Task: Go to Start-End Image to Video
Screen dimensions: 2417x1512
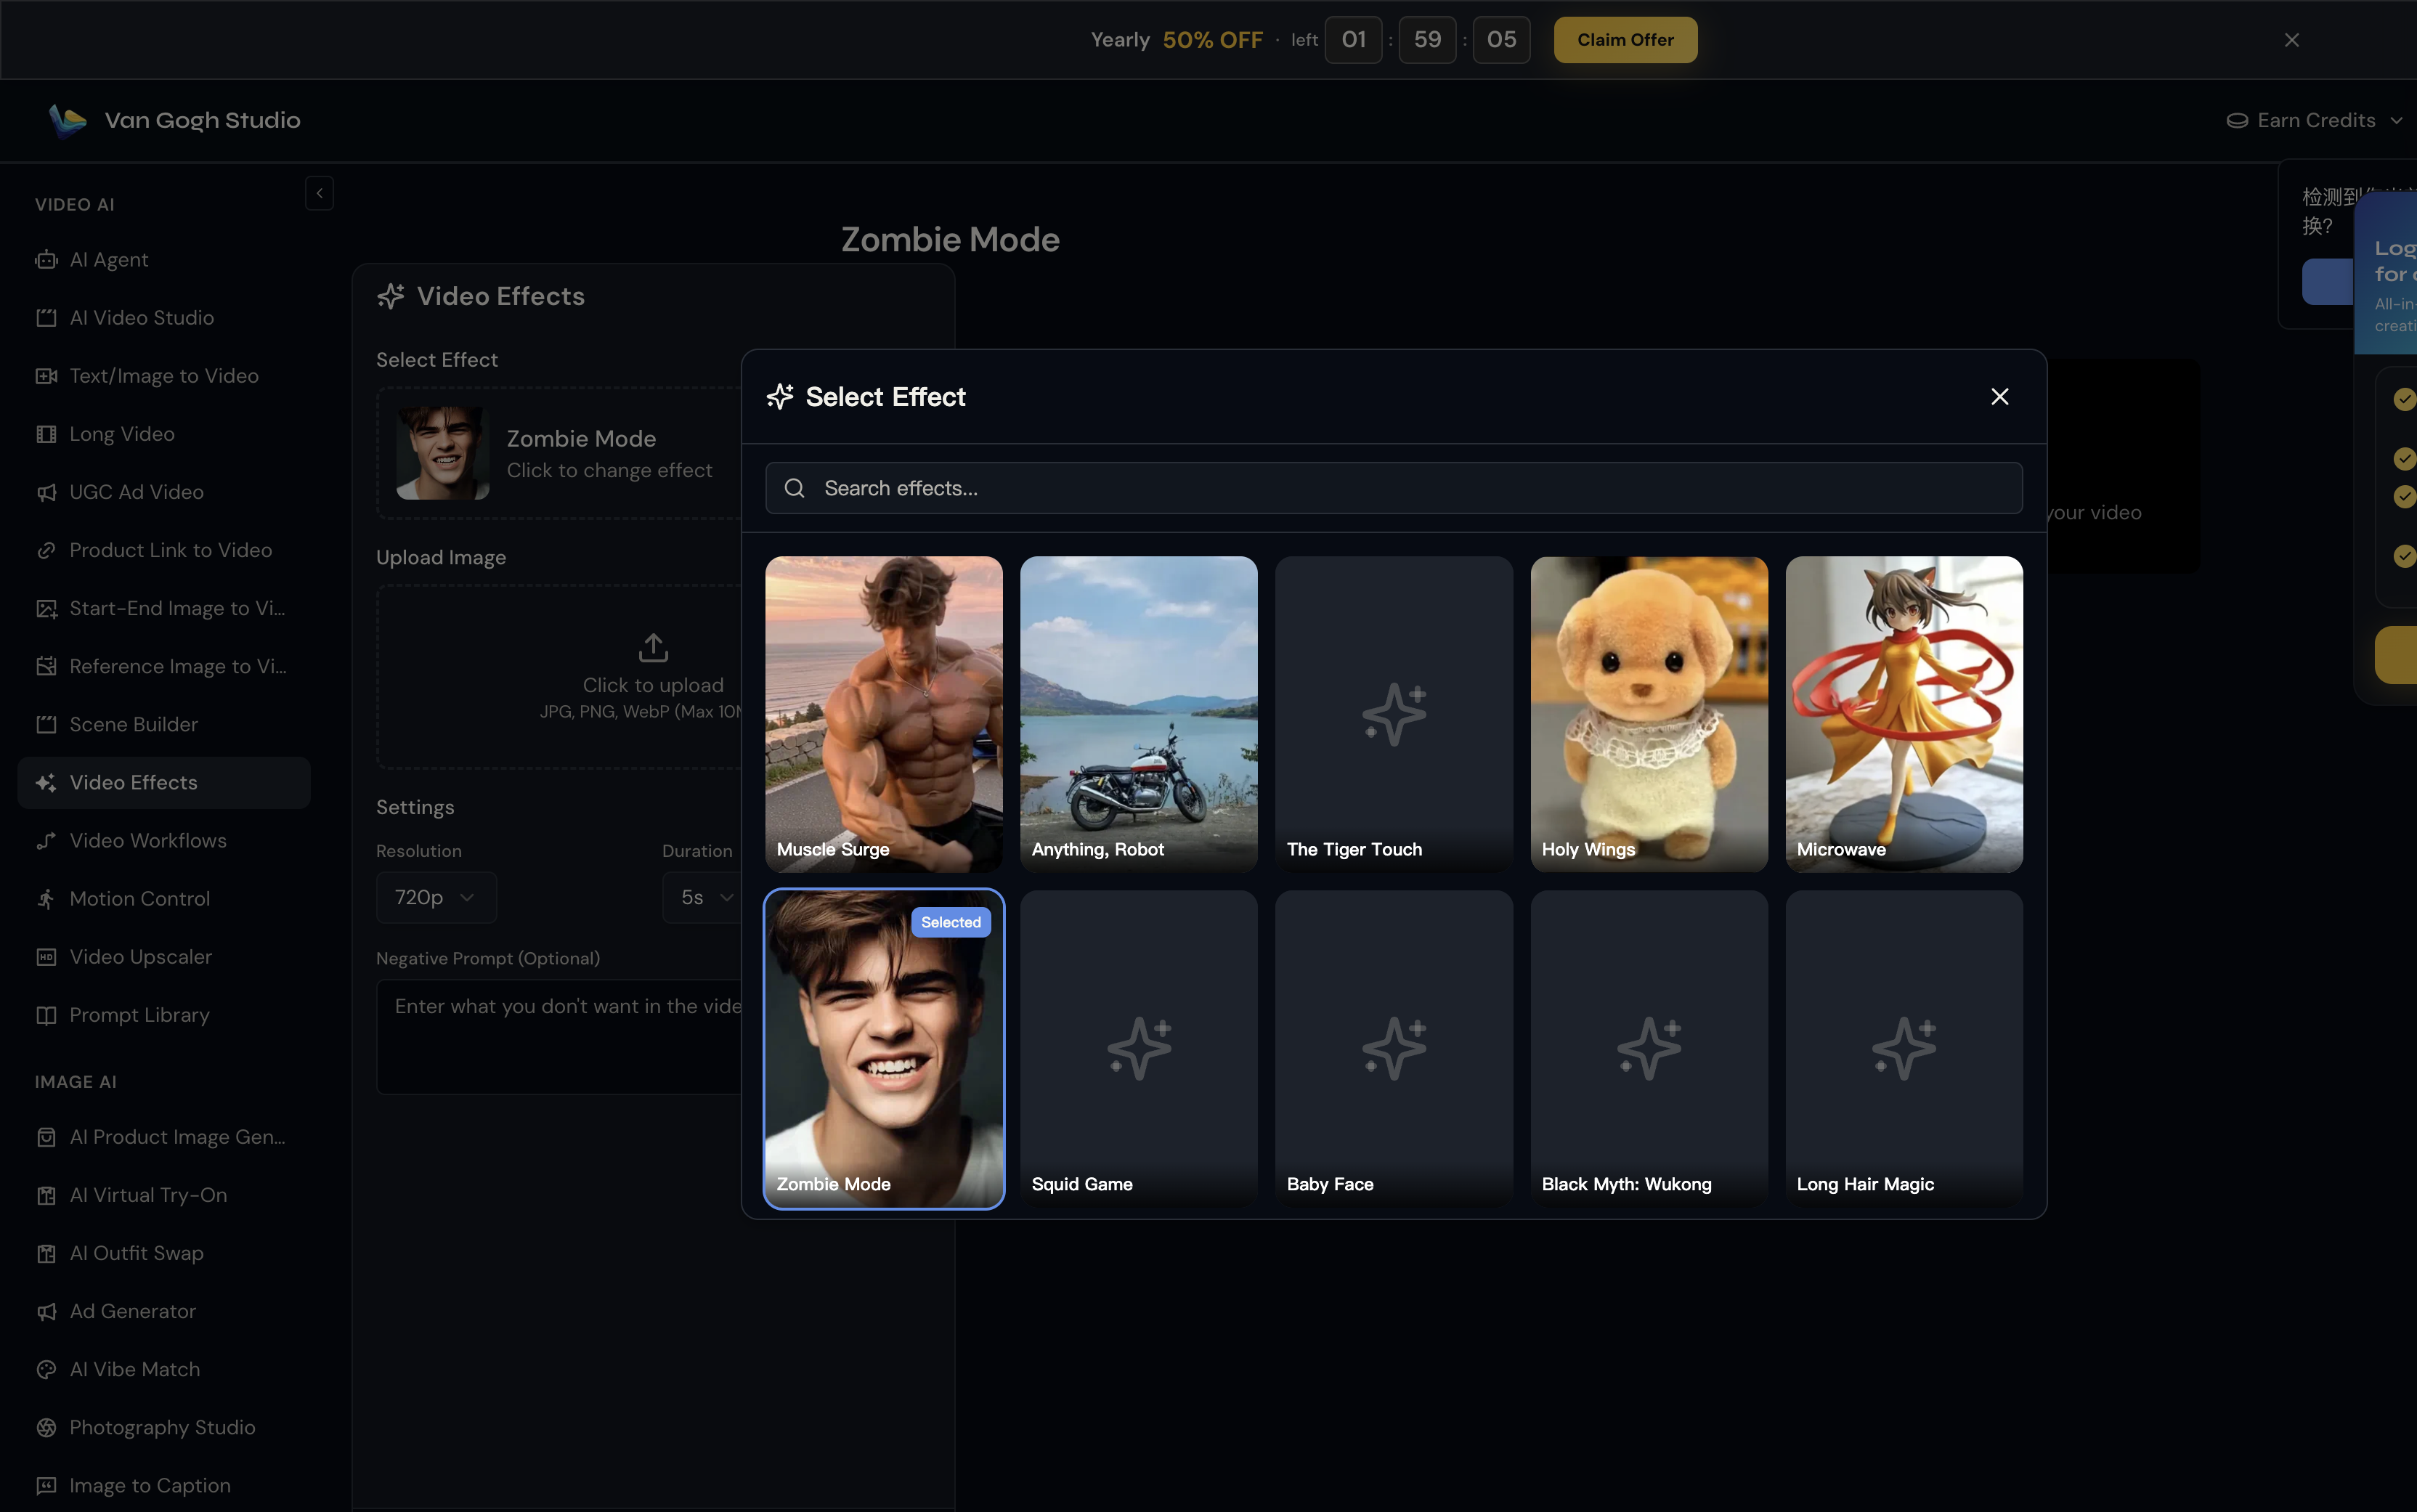Action: 164,609
